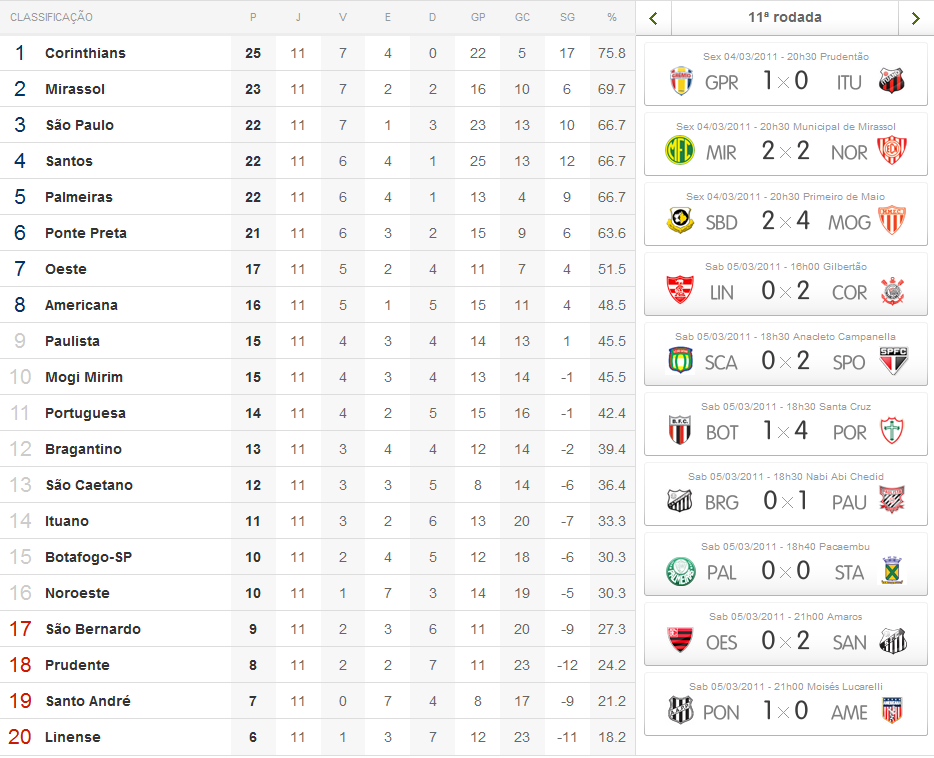The width and height of the screenshot is (934, 758).
Task: Select Santo André in the classification table
Action: click(88, 701)
